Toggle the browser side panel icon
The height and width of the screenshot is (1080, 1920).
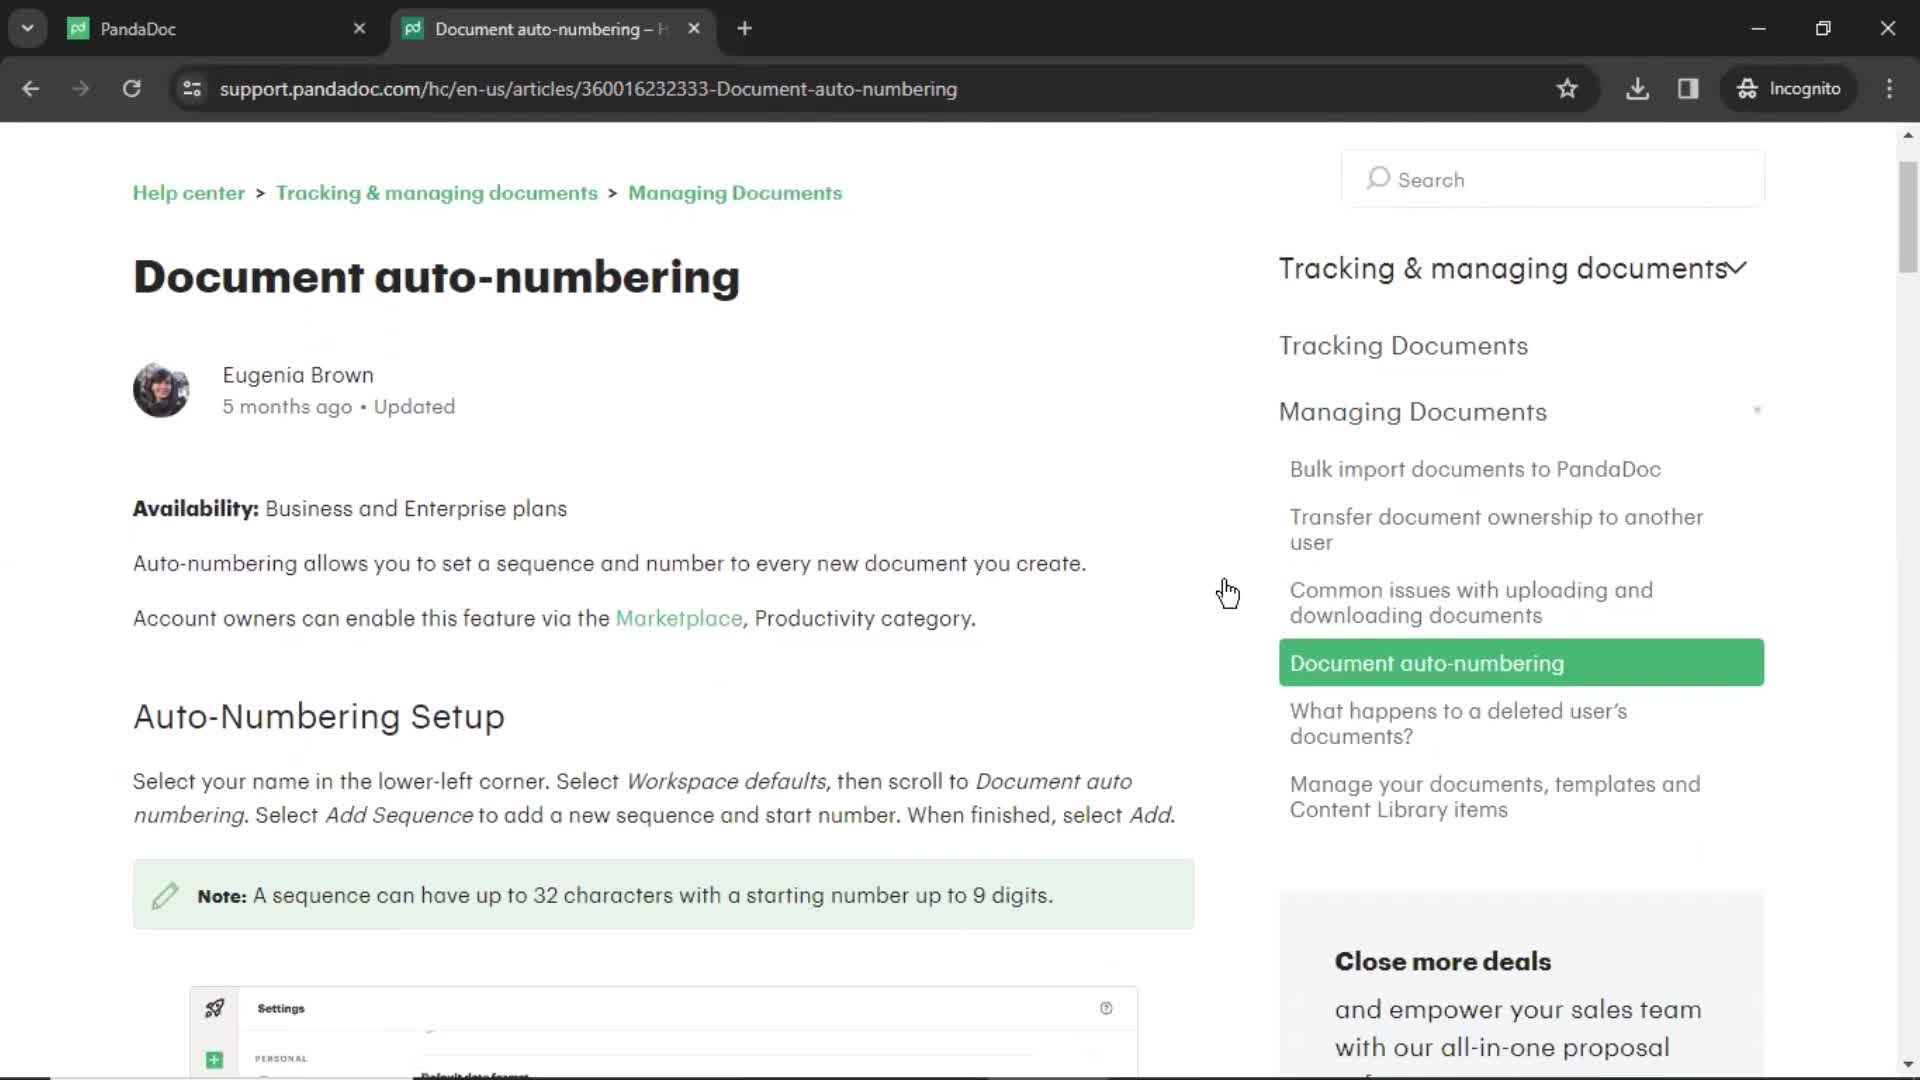(x=1688, y=89)
